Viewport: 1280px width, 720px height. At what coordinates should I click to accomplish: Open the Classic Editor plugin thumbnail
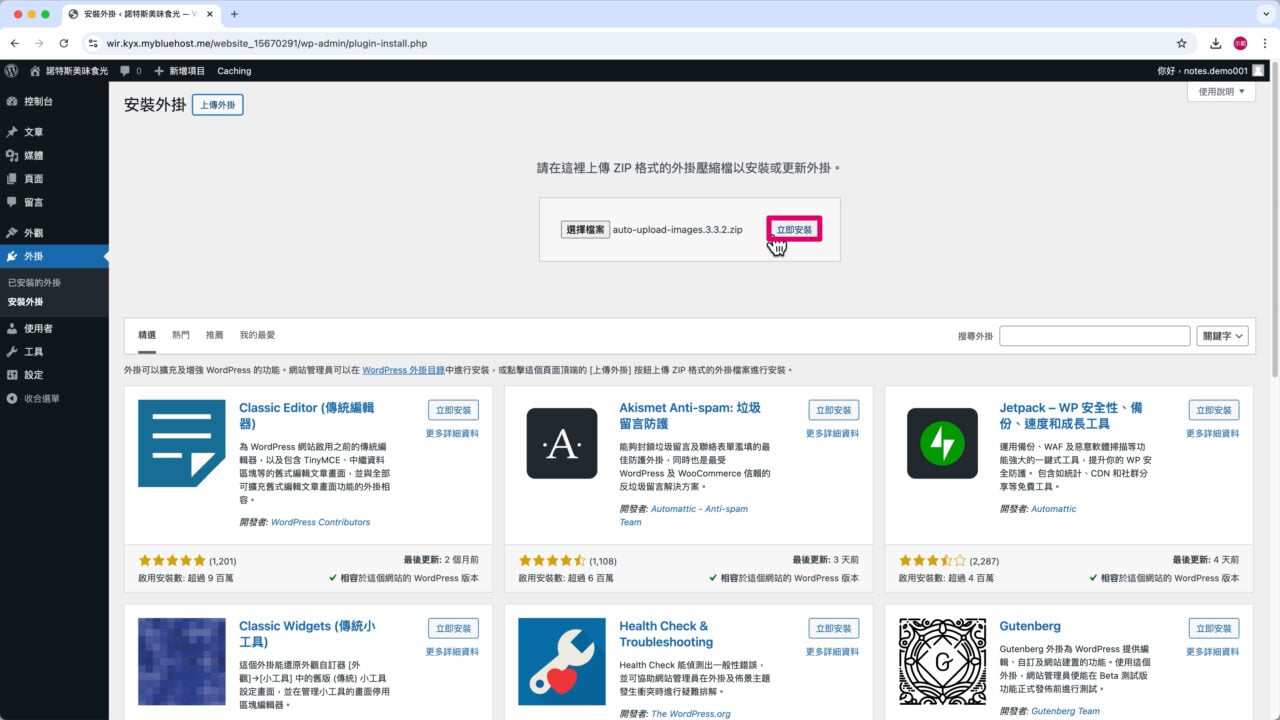(182, 443)
